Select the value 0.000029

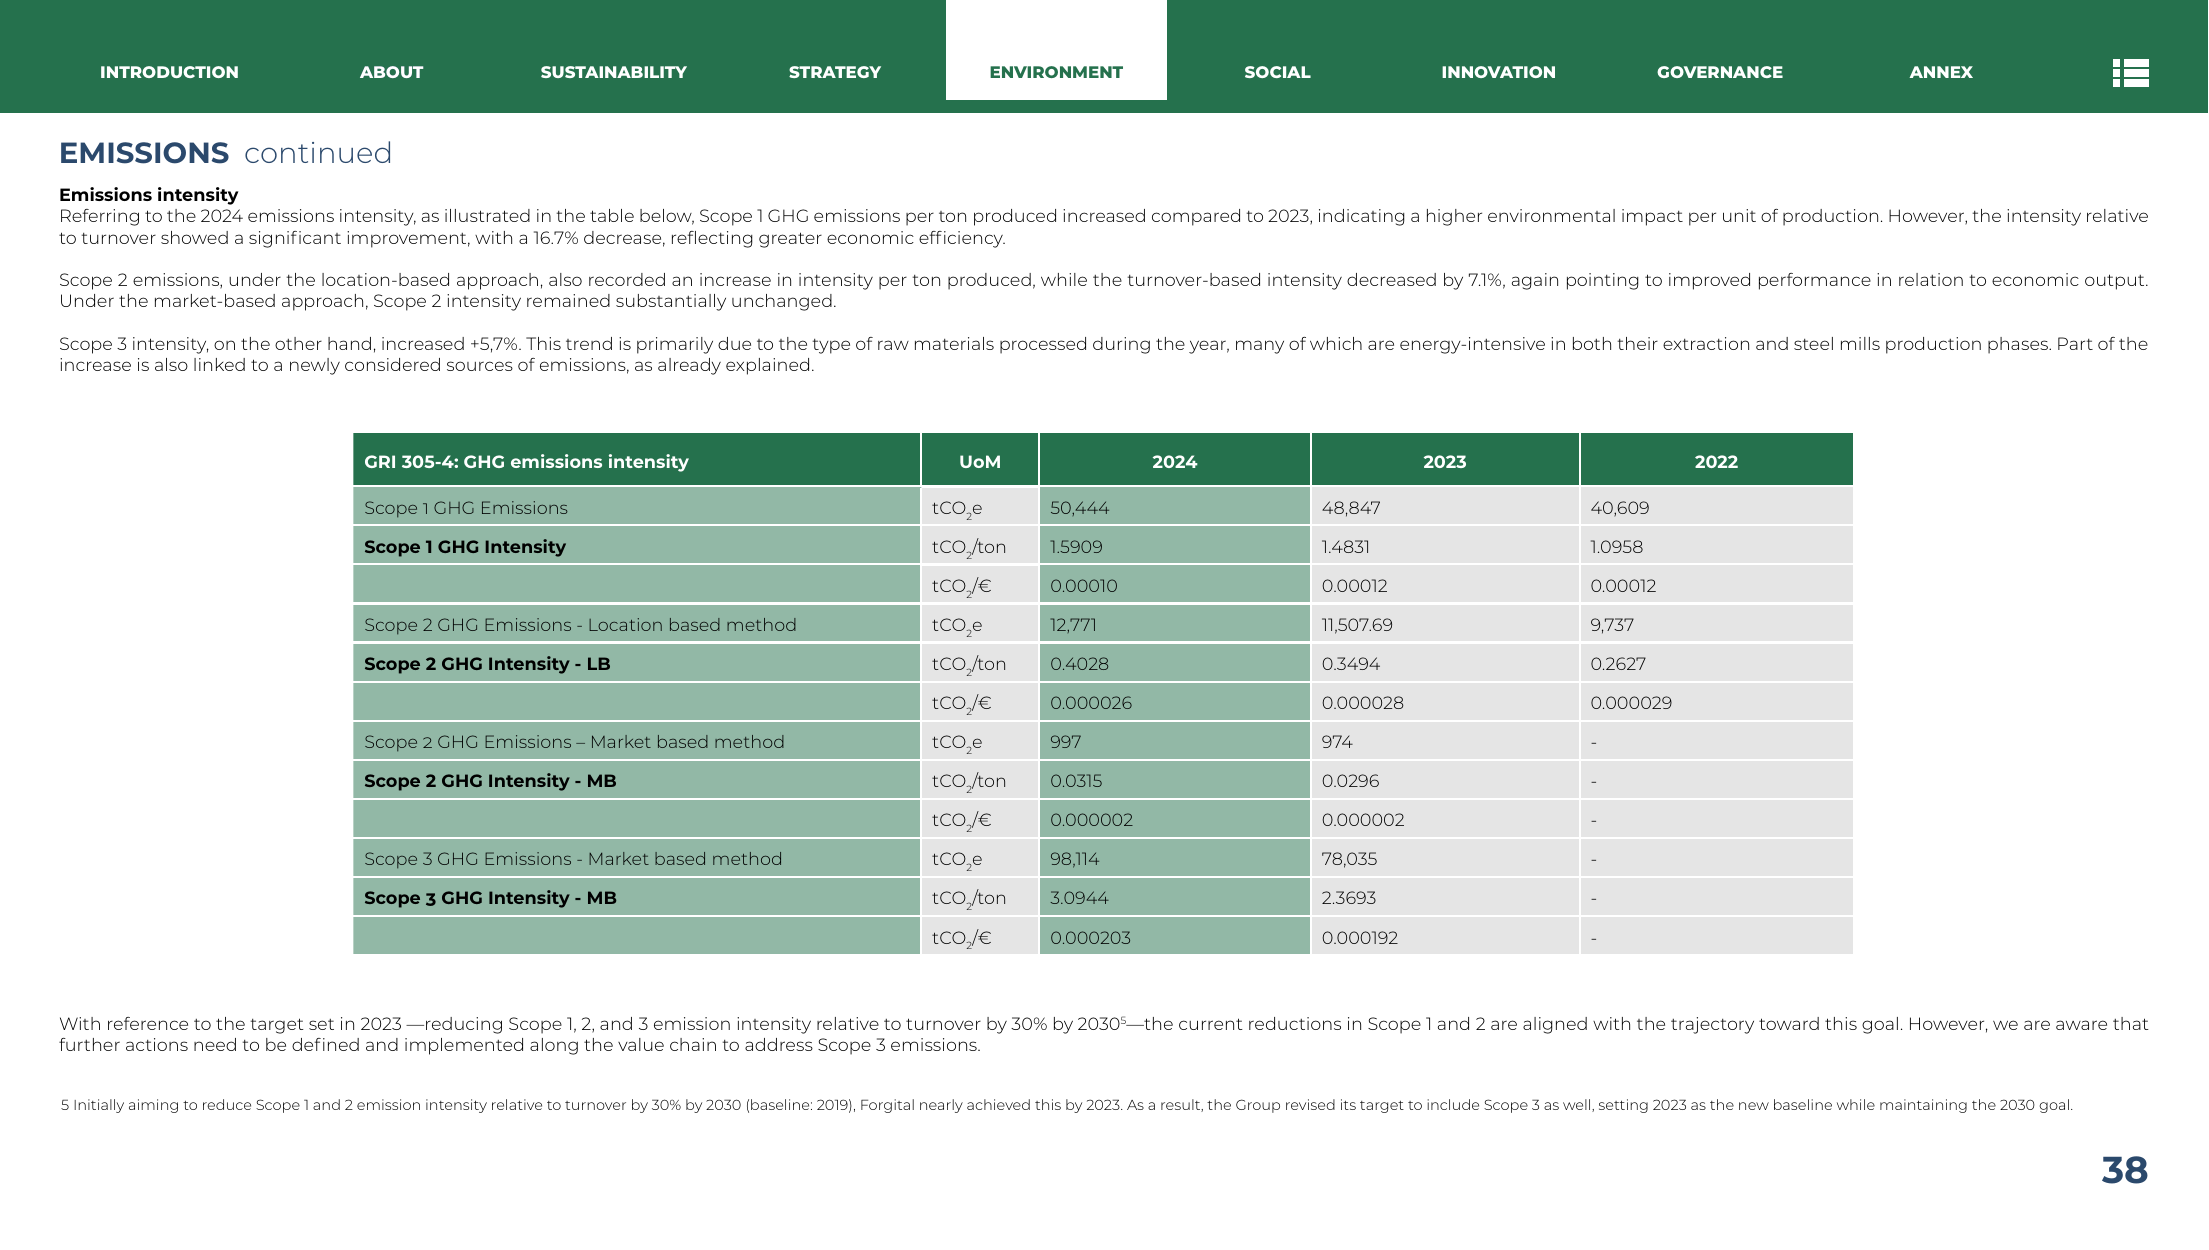(1631, 703)
